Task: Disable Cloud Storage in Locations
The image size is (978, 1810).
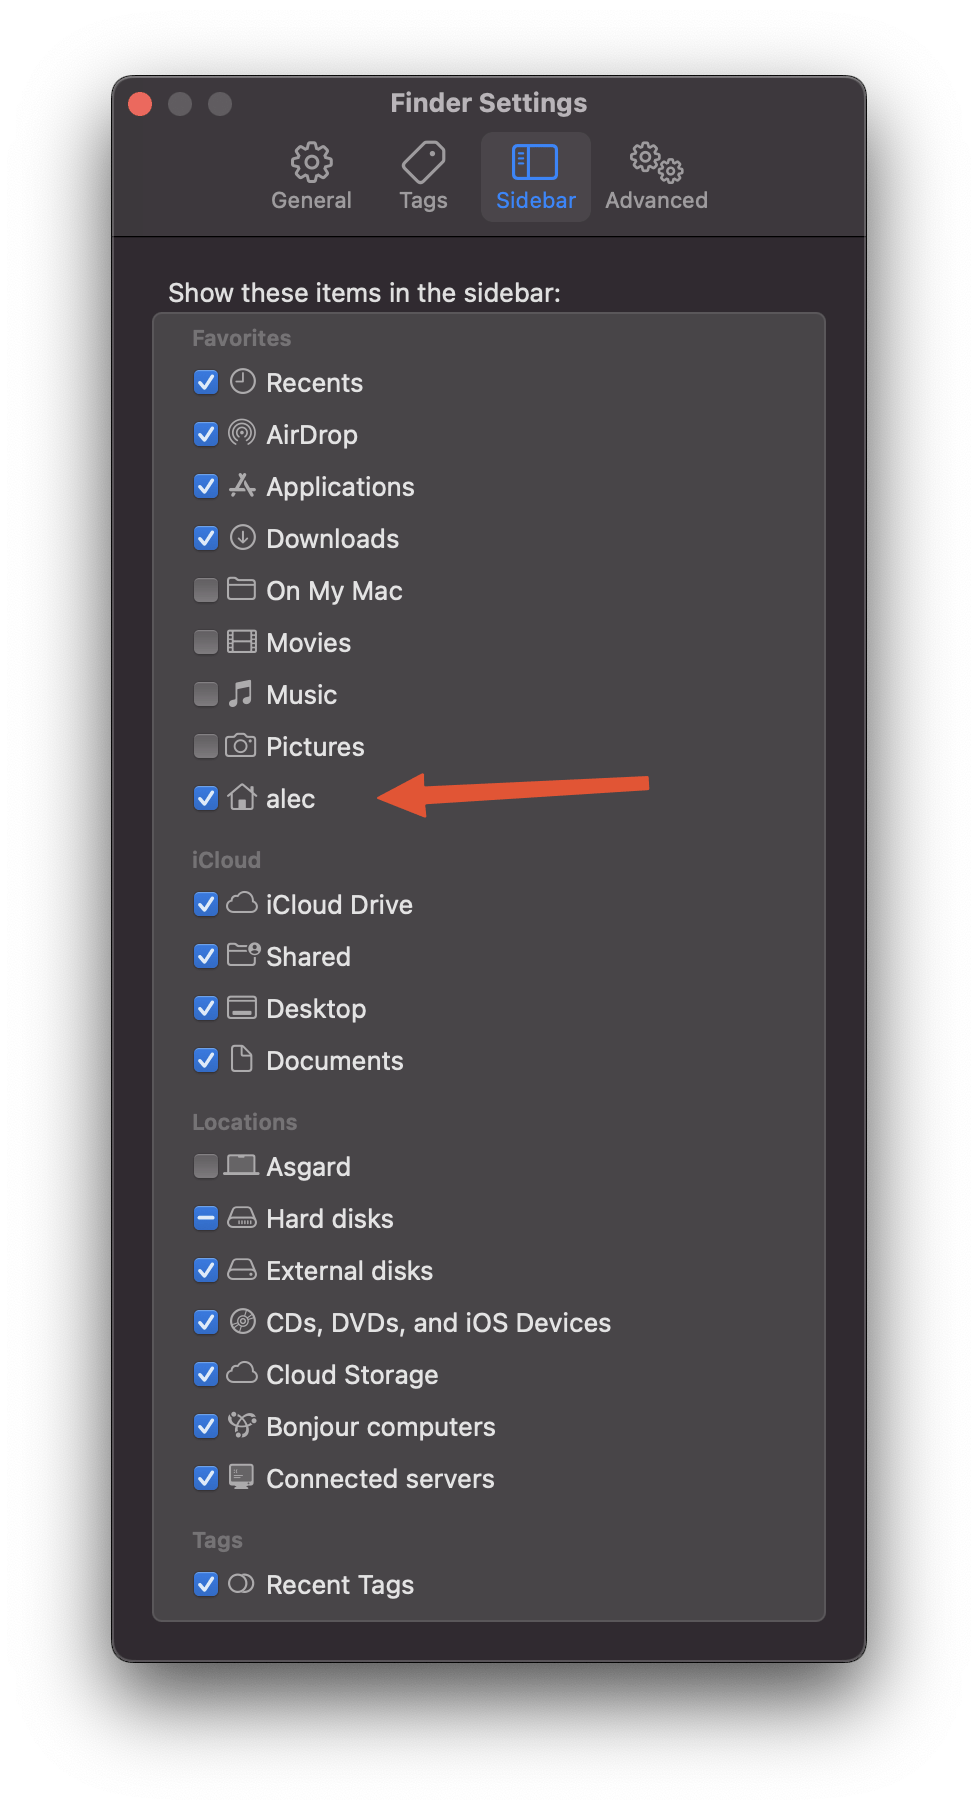Action: coord(205,1373)
